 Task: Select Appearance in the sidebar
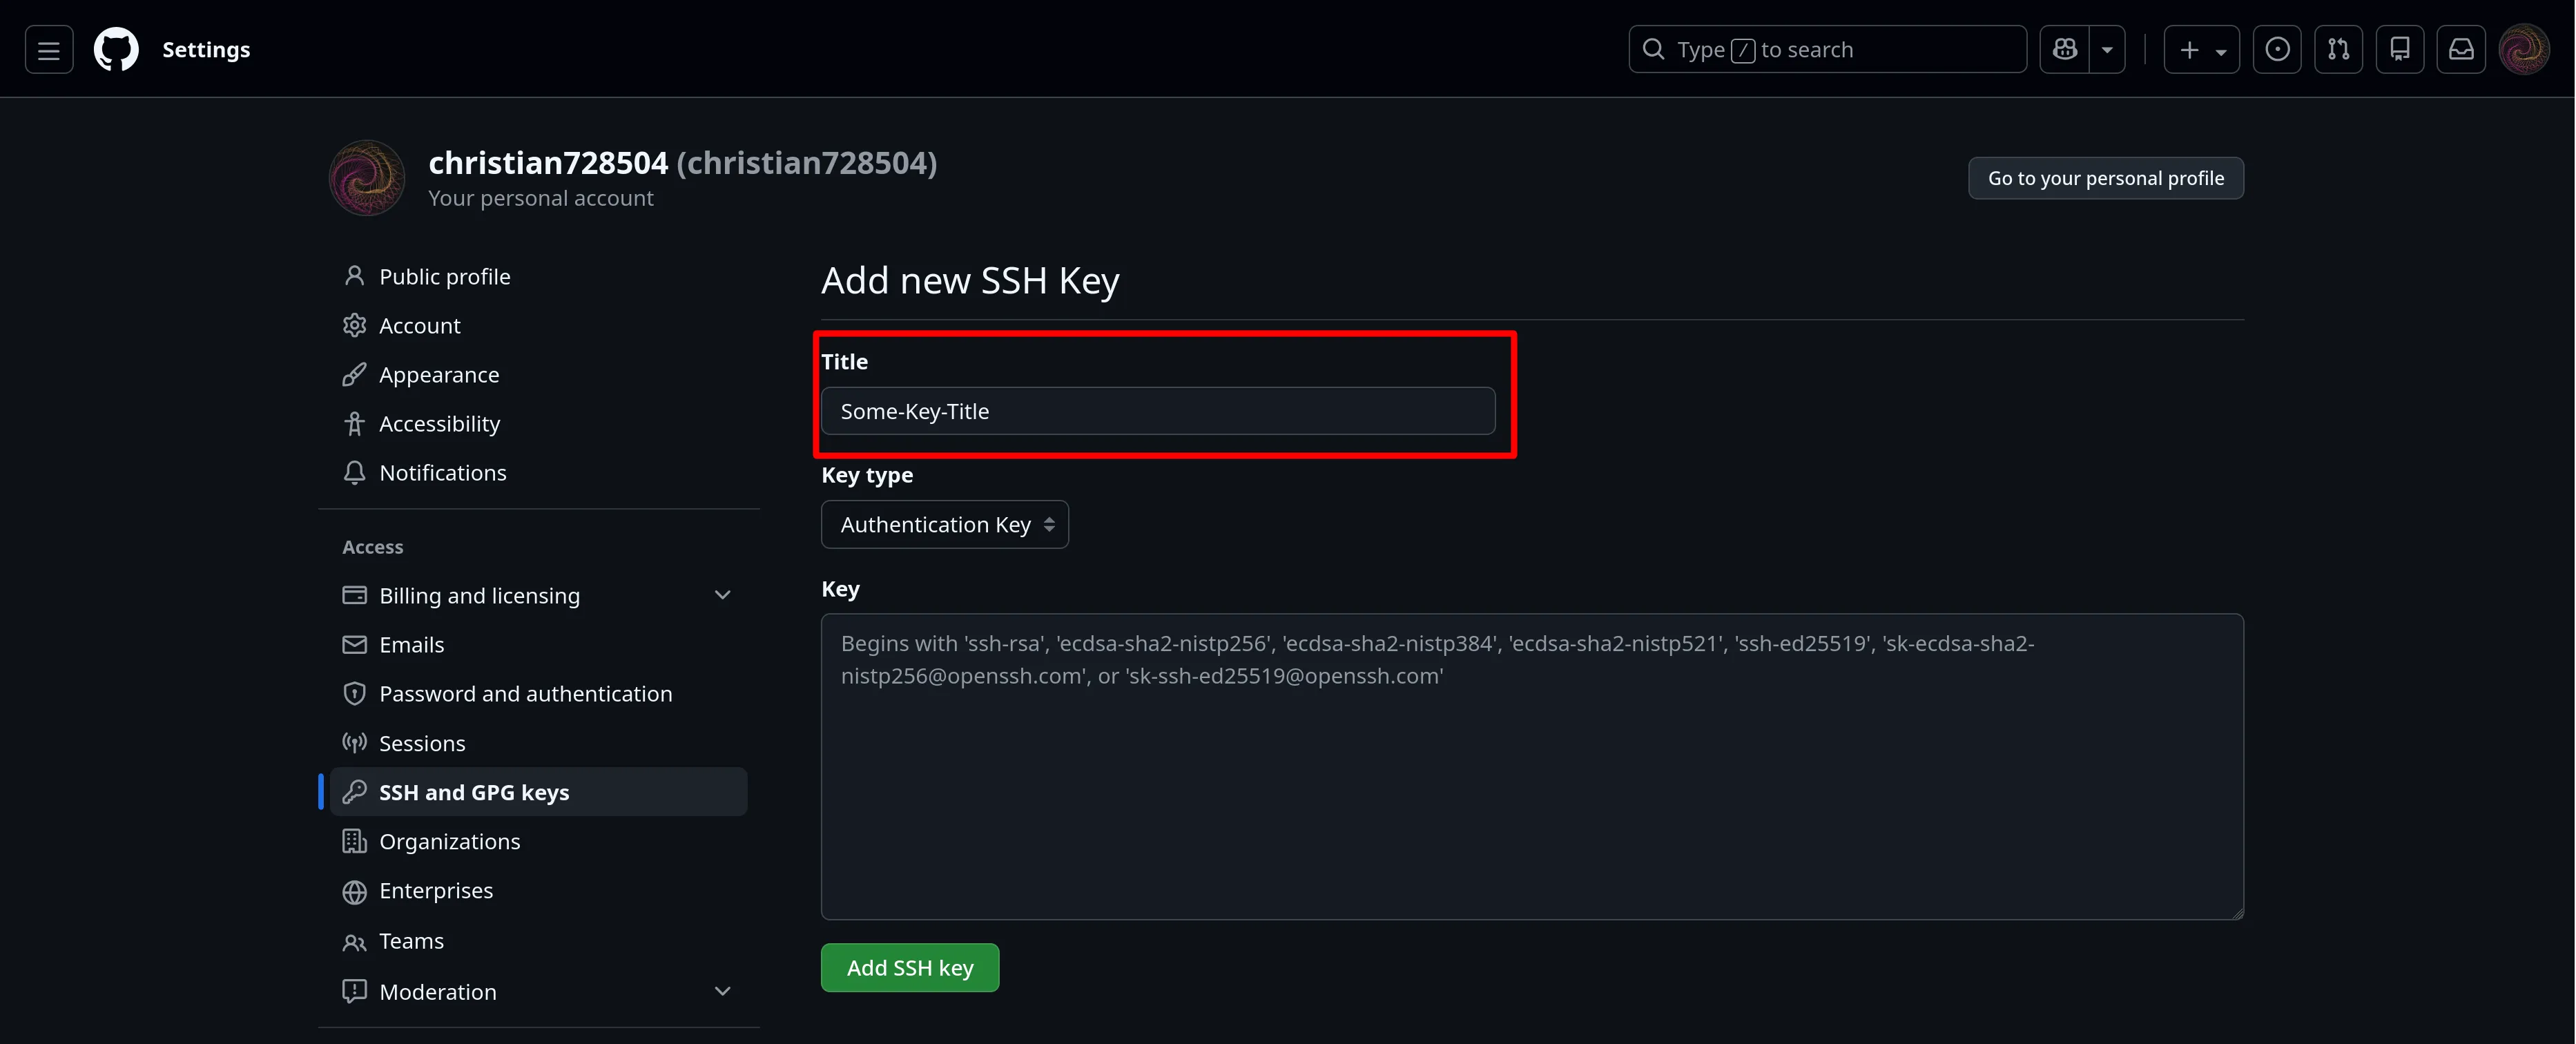[439, 375]
